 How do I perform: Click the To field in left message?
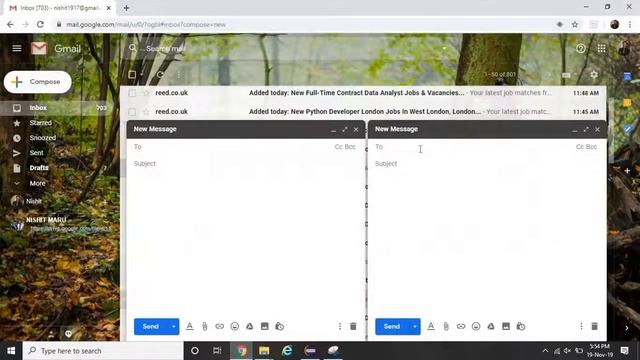233,147
